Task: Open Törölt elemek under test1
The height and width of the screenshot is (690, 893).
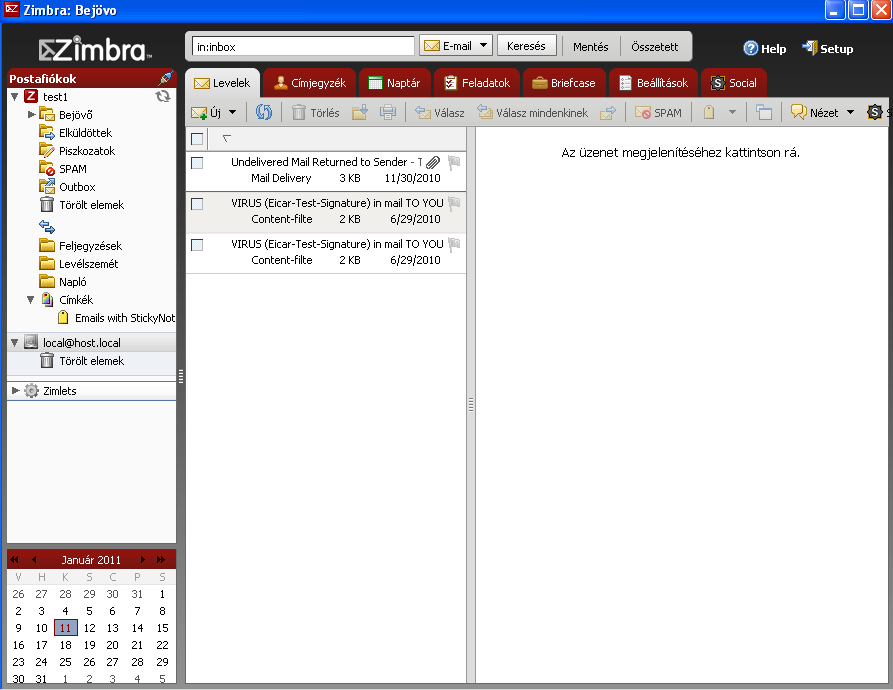Action: pos(81,205)
